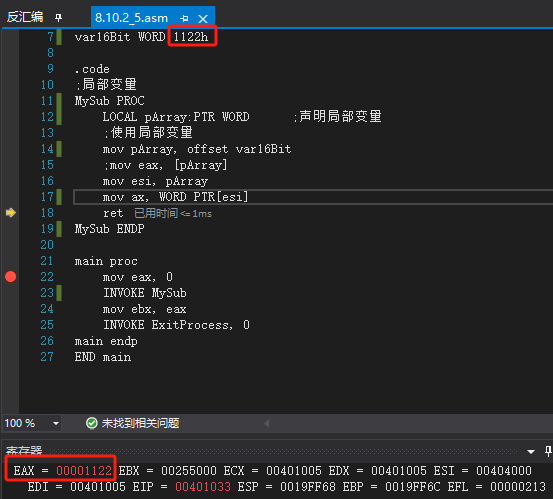Screen dimensions: 553x499
Task: Click the yellow execution arrow at line 18
Action: pyautogui.click(x=11, y=213)
